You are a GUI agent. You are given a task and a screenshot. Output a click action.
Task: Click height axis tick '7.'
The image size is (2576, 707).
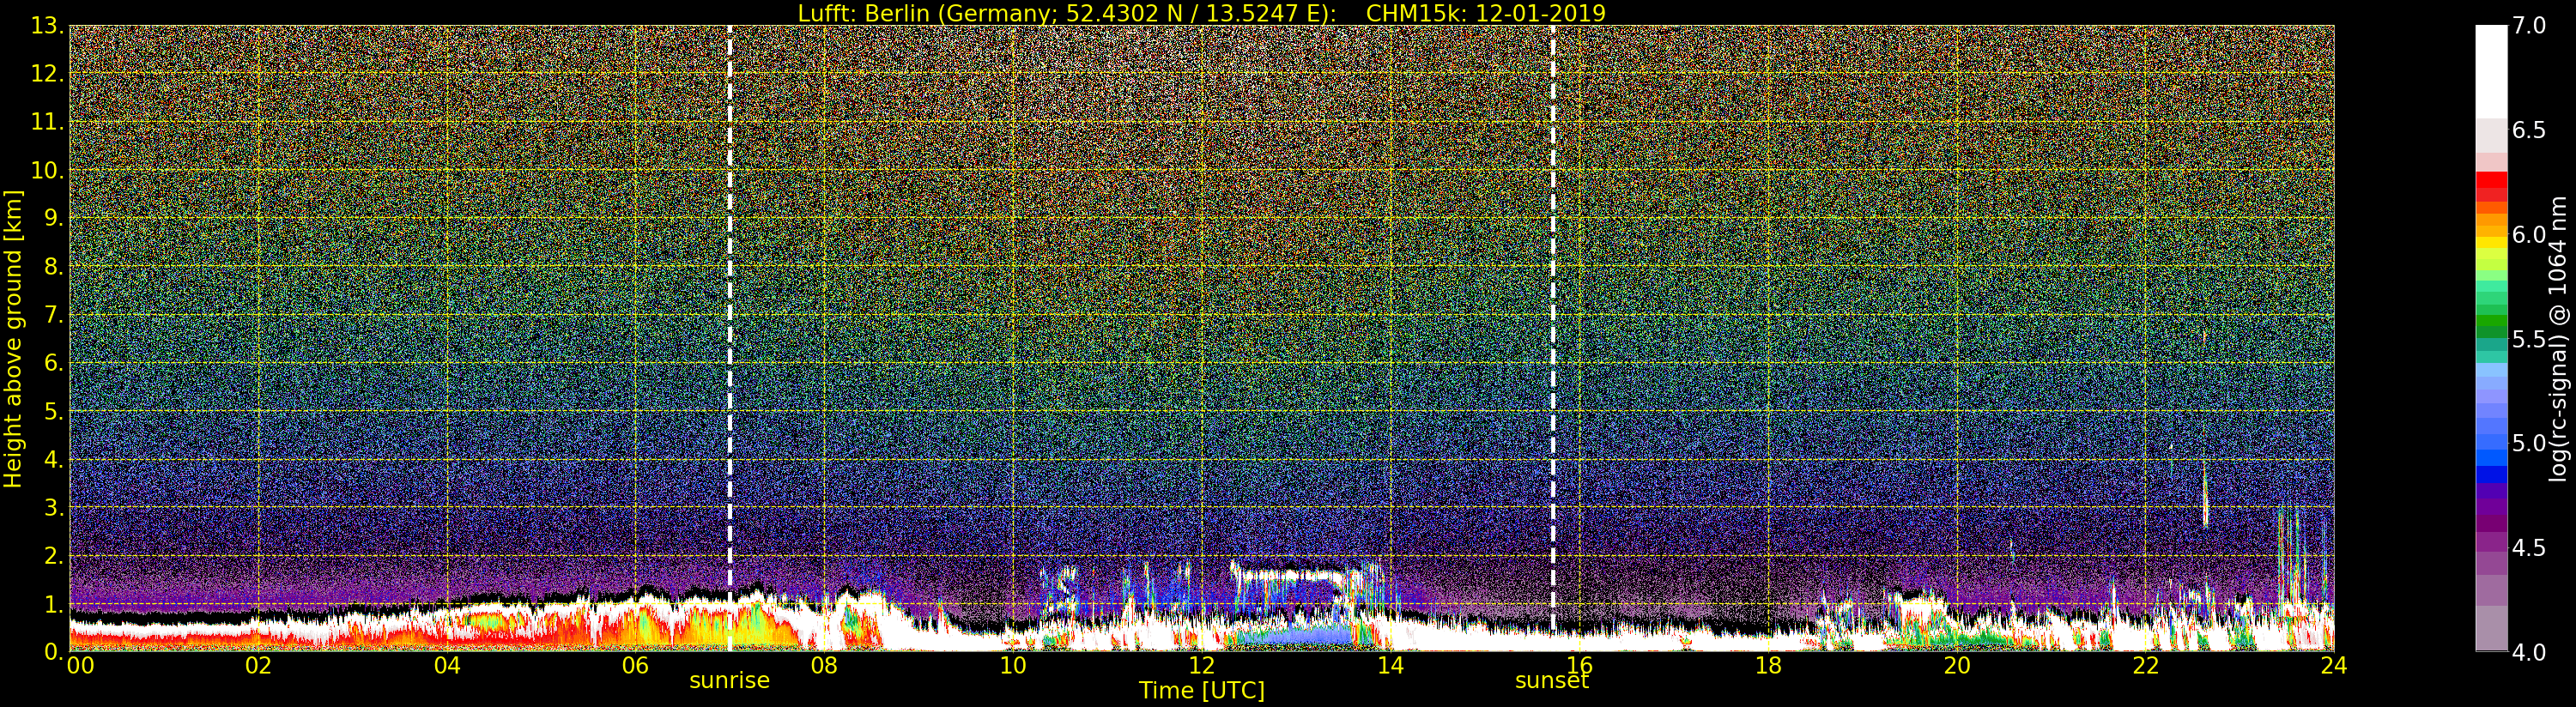54,315
